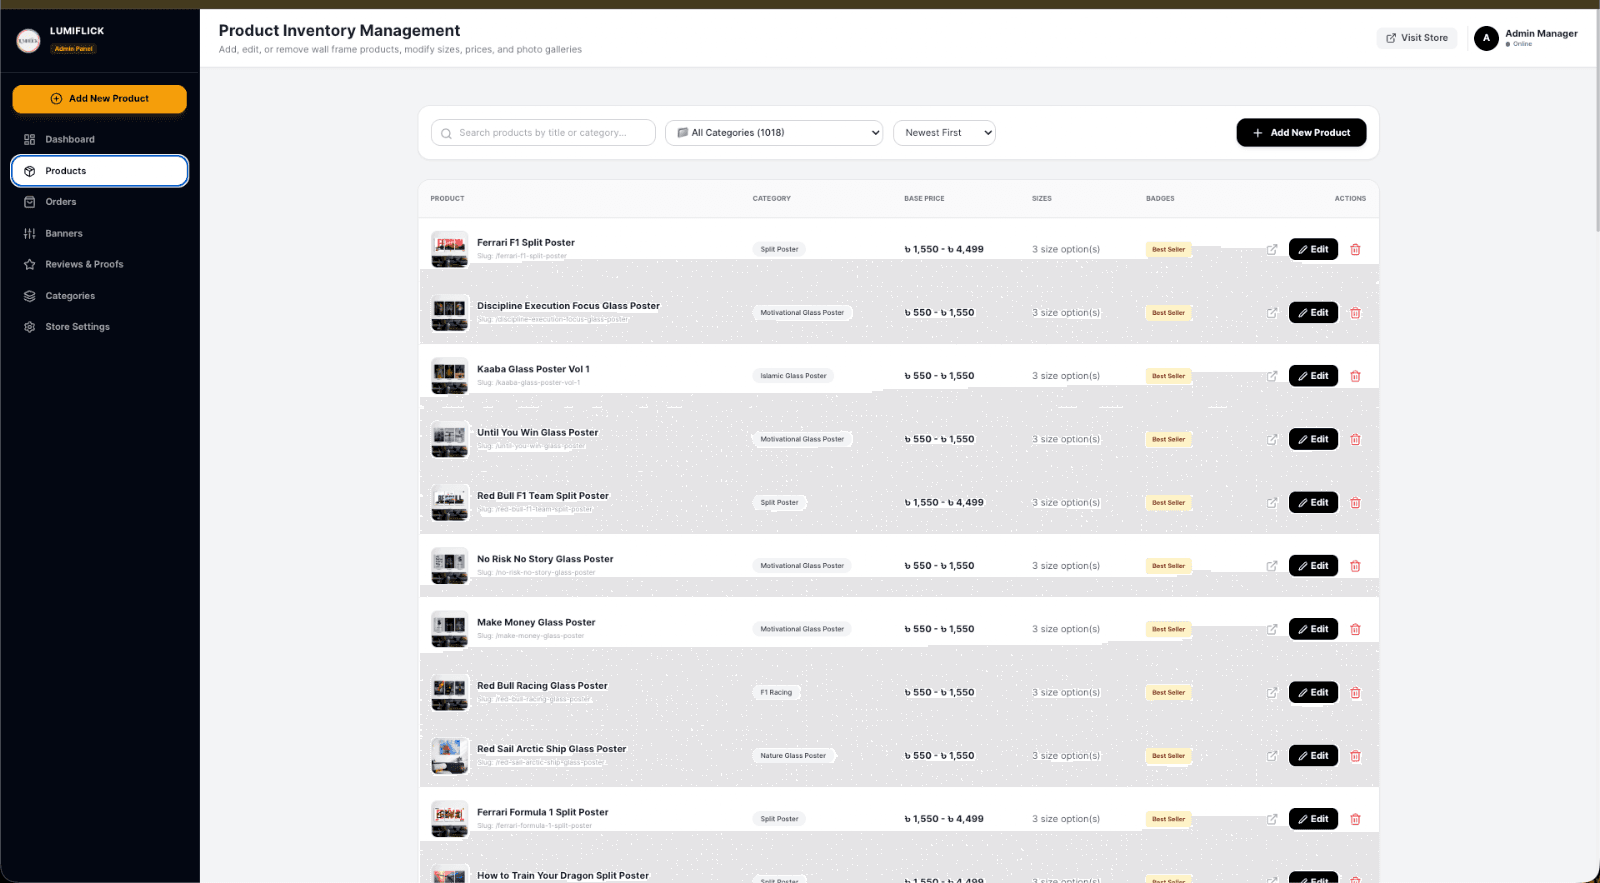Image resolution: width=1600 pixels, height=883 pixels.
Task: Delete Discipline Execution Focus Glass Poster
Action: tap(1355, 313)
